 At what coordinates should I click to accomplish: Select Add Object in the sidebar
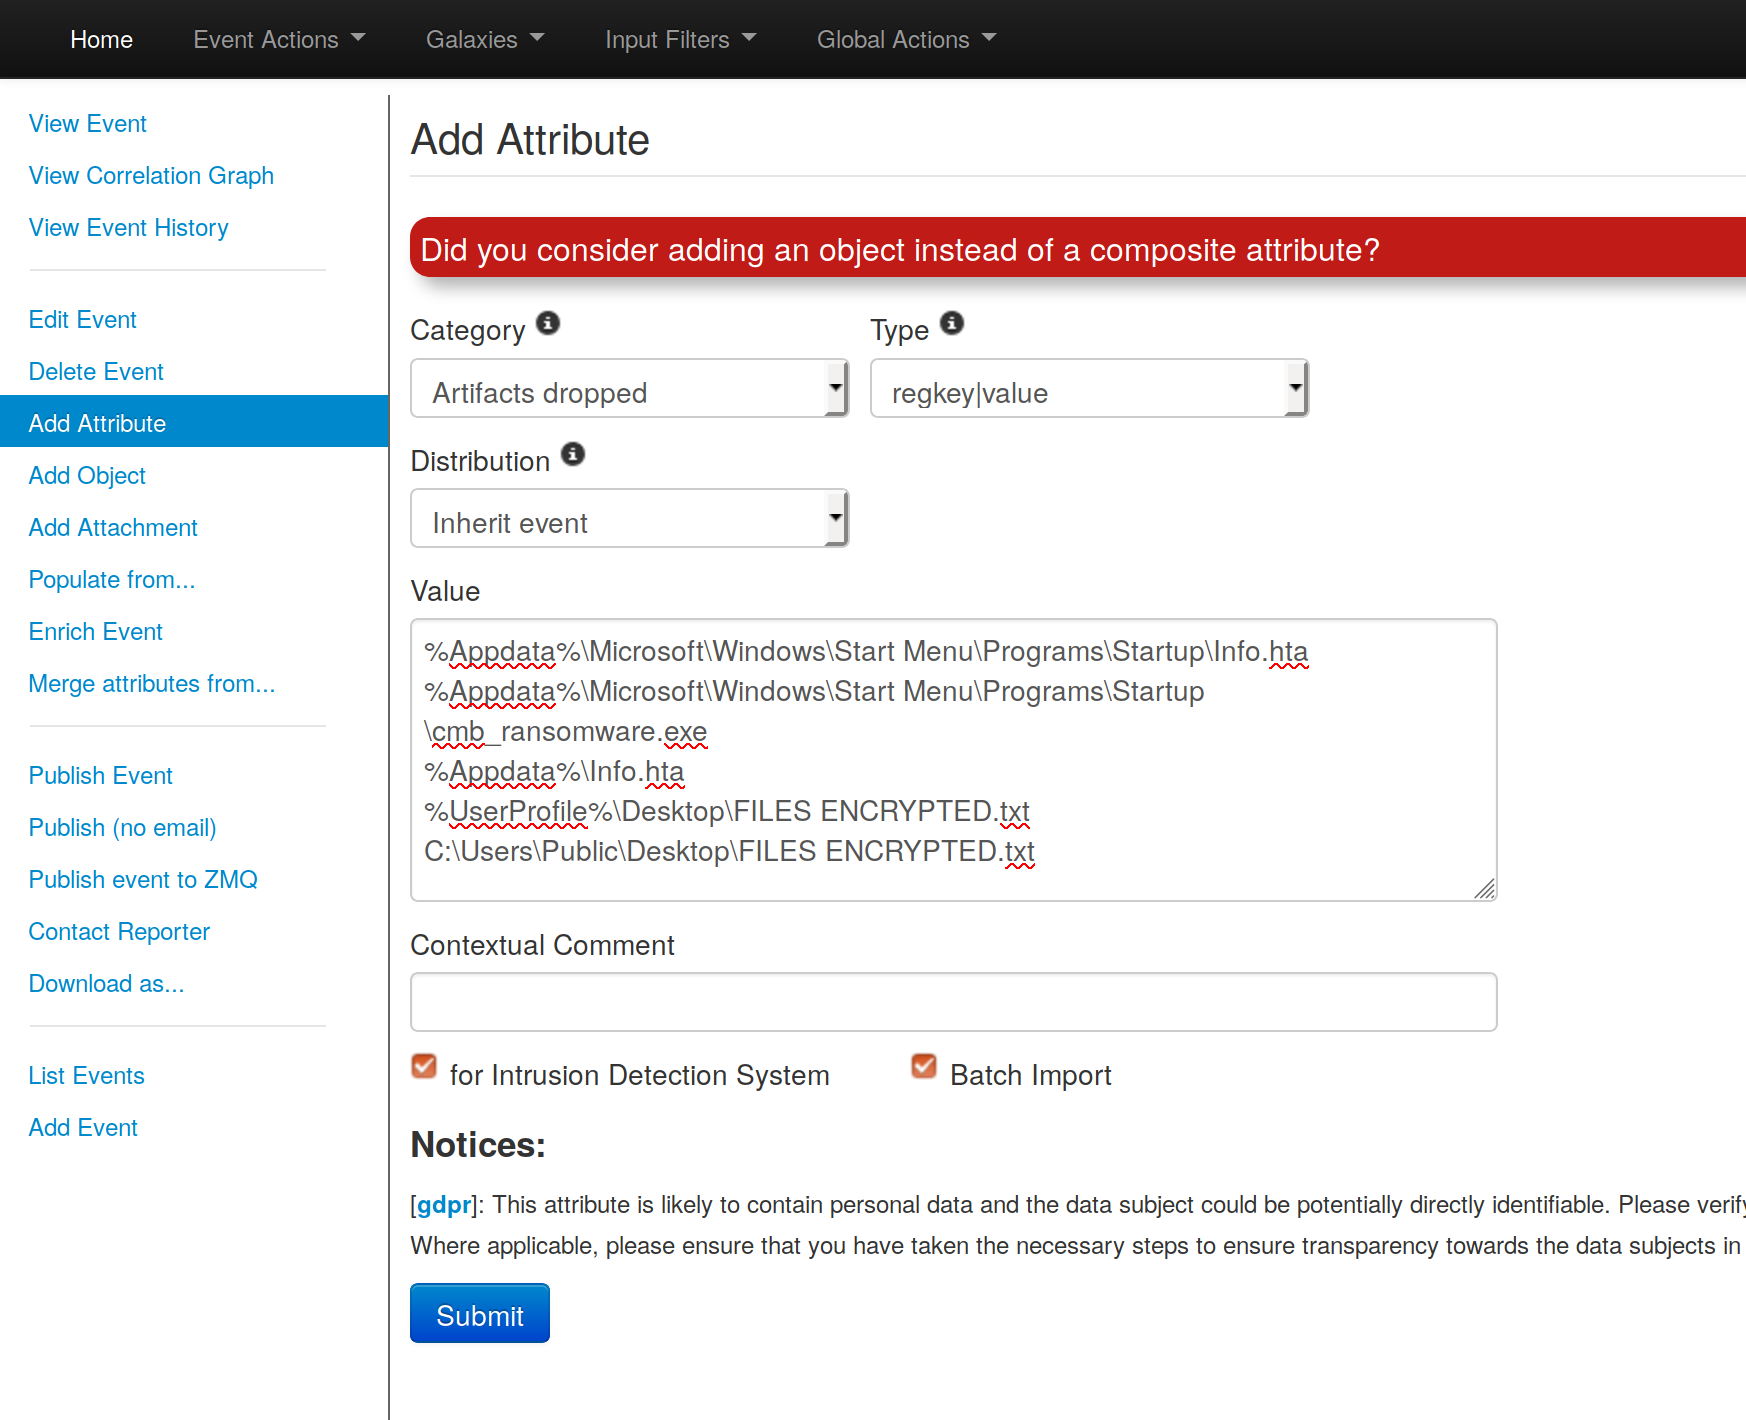(87, 476)
